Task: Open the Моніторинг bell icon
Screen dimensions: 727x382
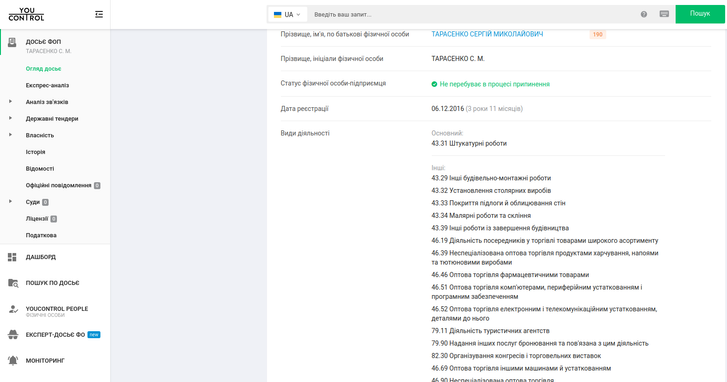Action: 13,360
